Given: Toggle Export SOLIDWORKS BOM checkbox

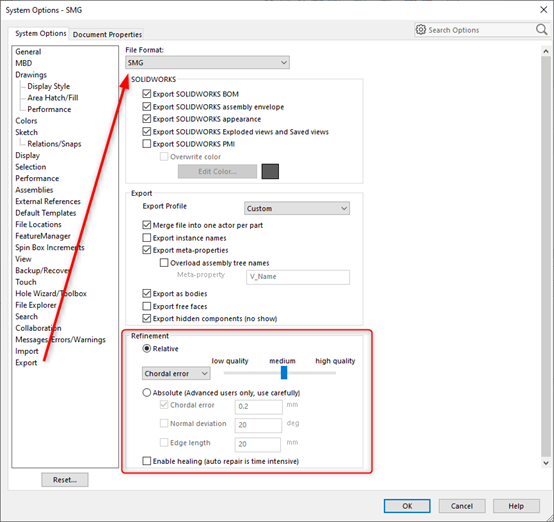Looking at the screenshot, I should 147,94.
